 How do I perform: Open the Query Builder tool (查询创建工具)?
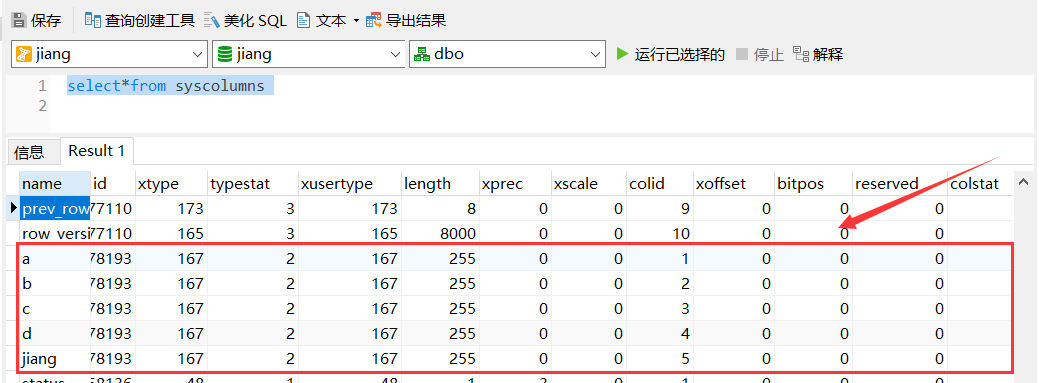coord(140,21)
